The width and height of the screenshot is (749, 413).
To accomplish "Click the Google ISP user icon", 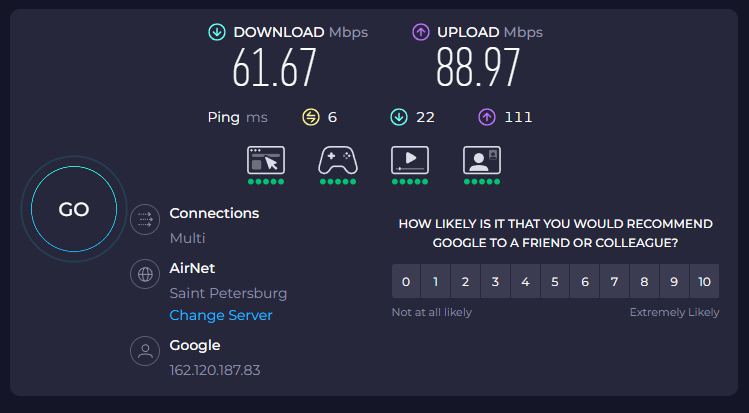I will (146, 351).
